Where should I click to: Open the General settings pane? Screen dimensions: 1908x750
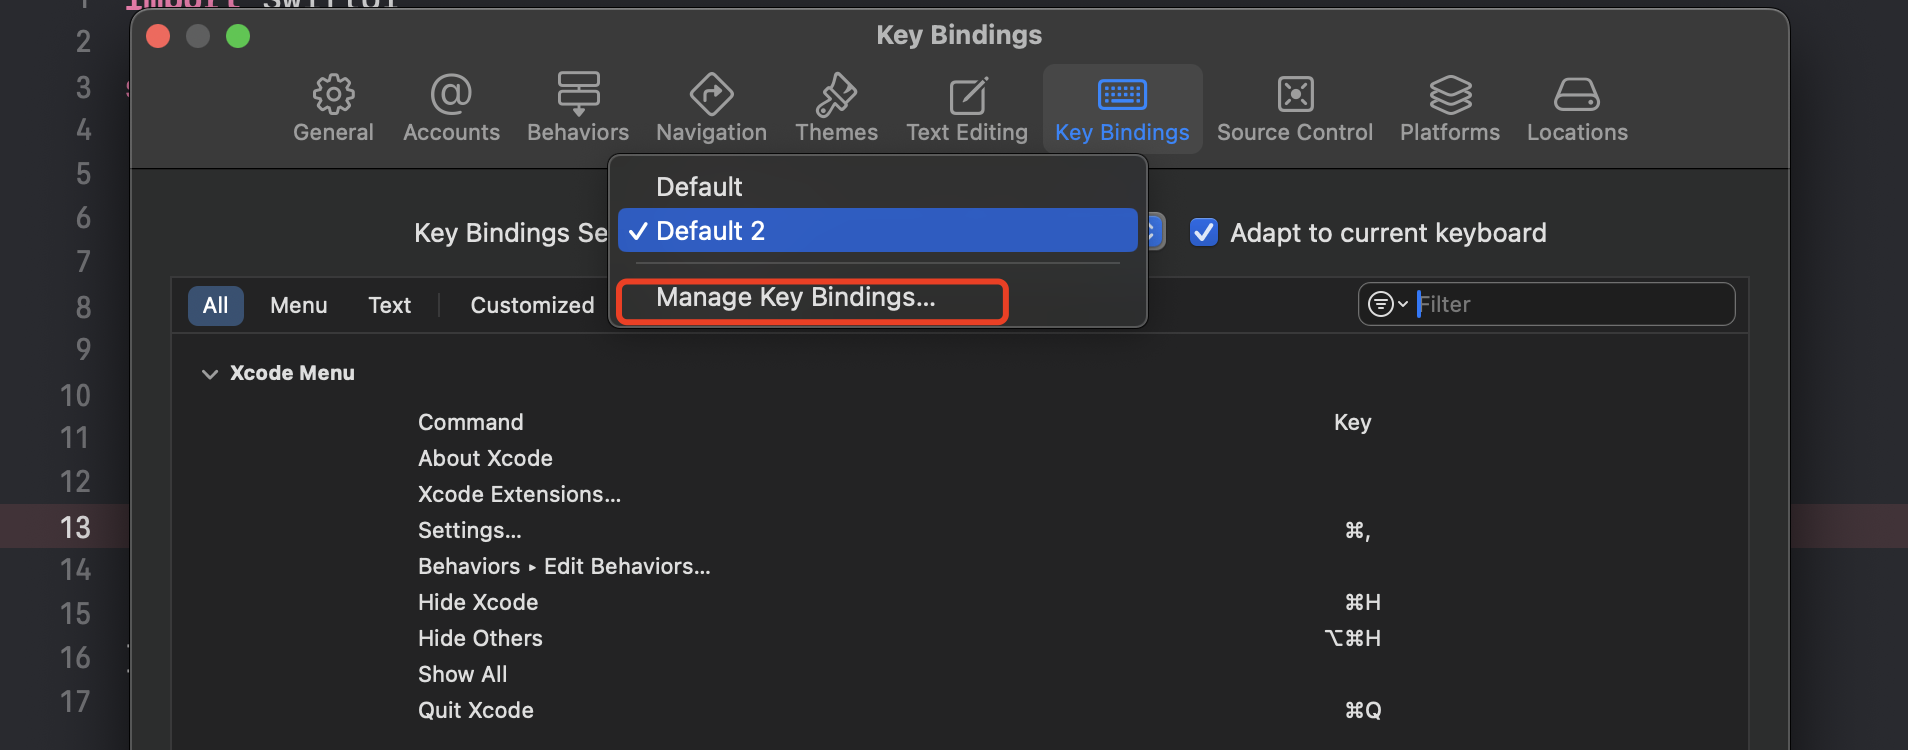(333, 107)
